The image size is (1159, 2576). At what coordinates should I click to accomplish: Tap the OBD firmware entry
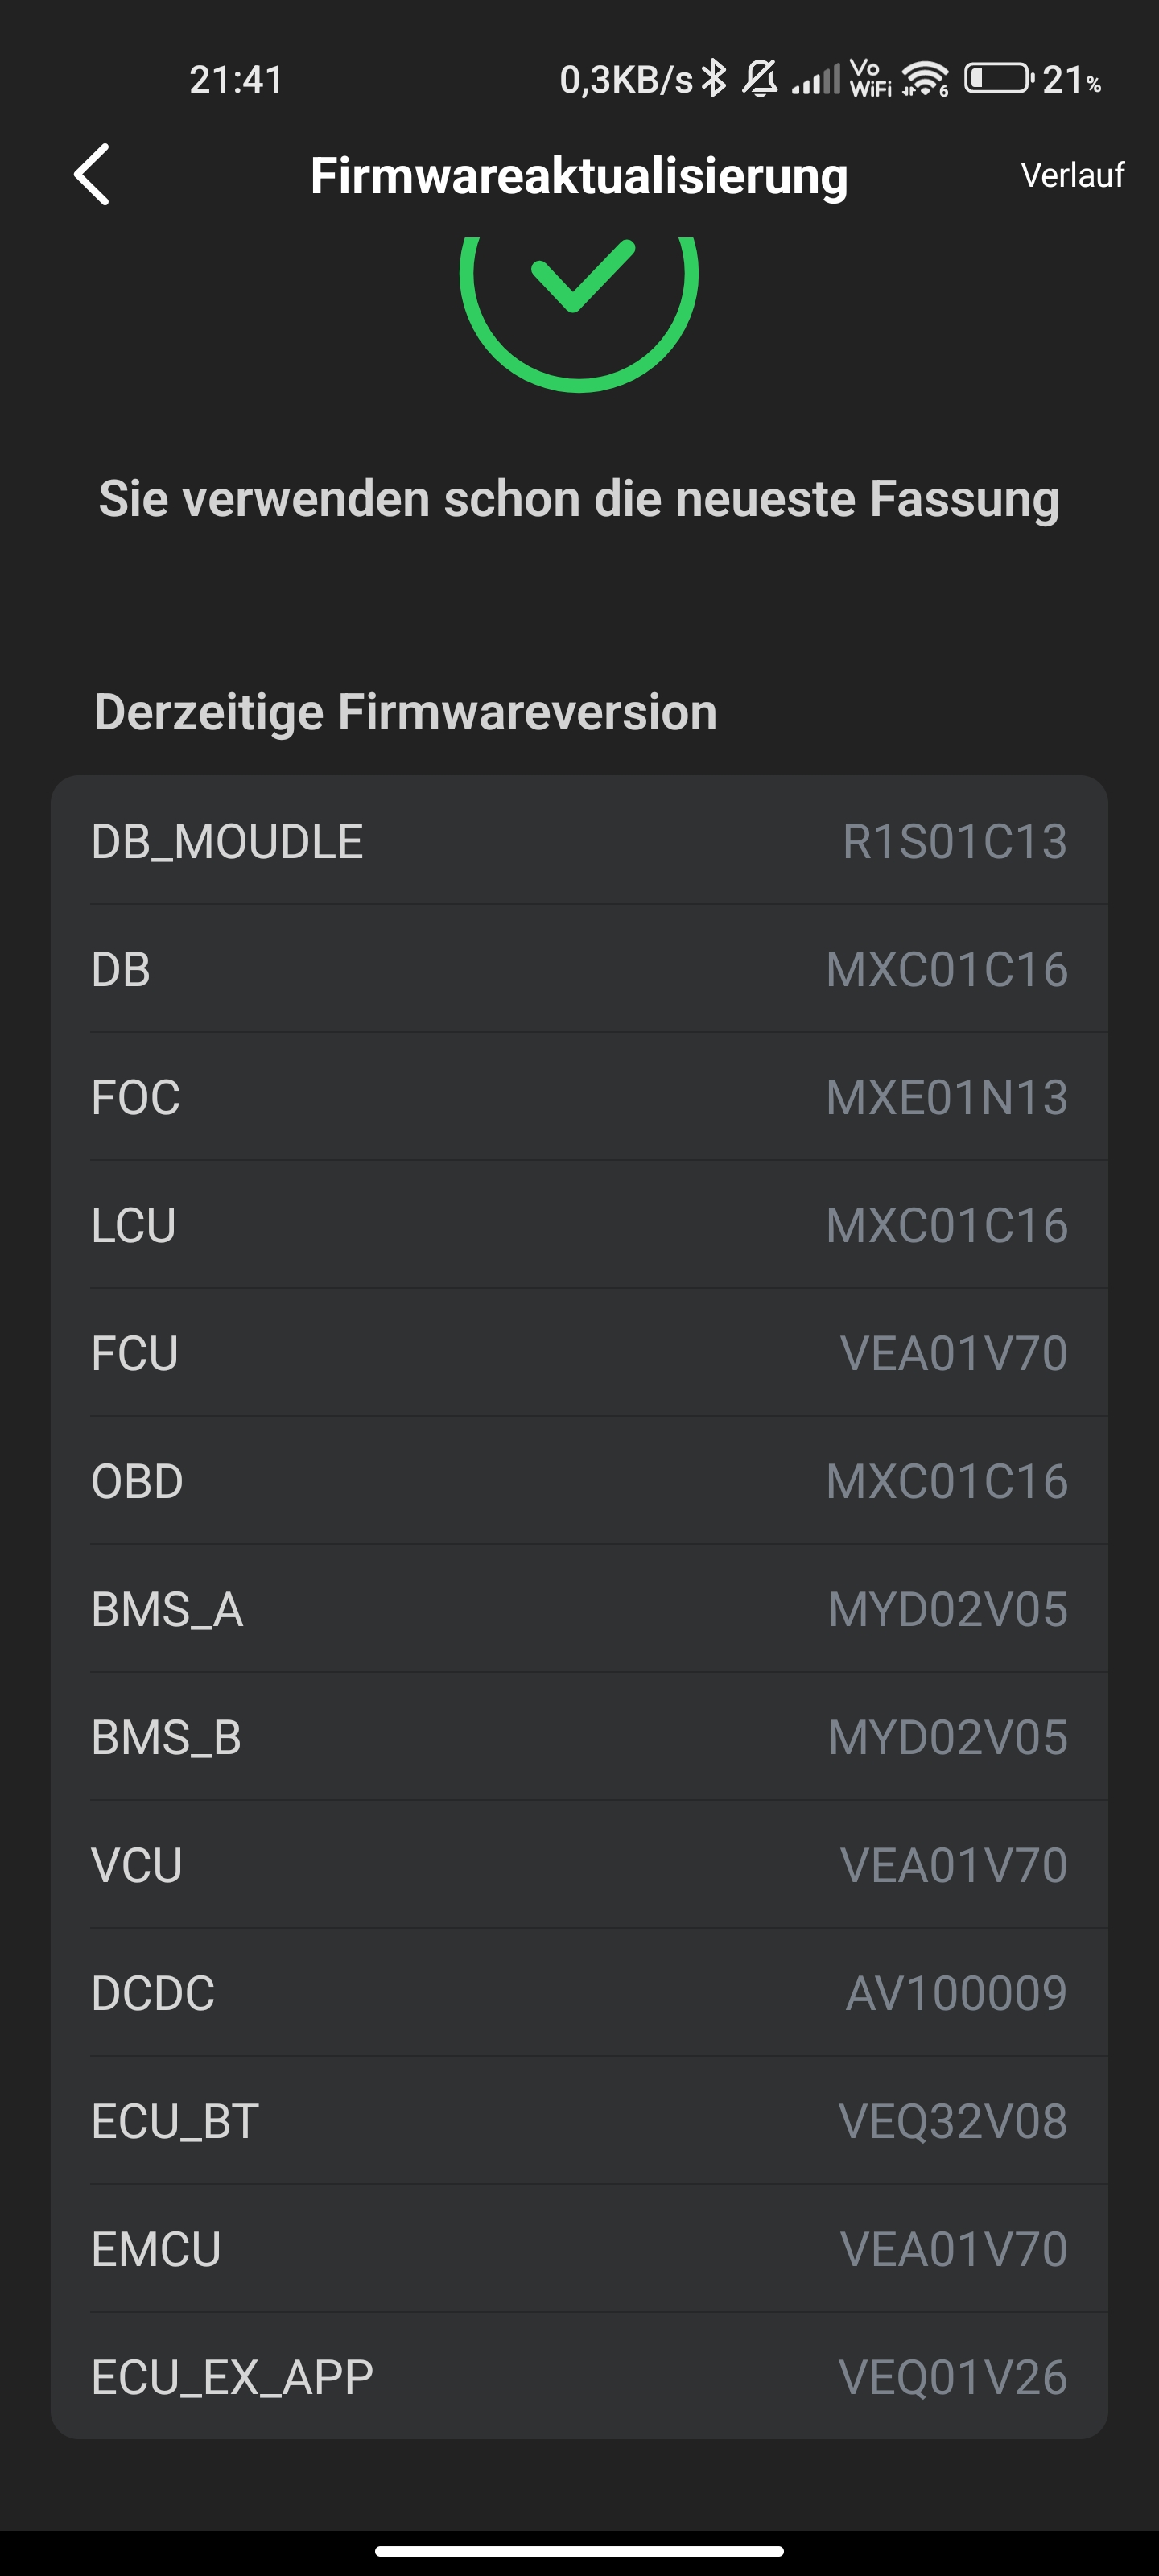pyautogui.click(x=579, y=1481)
